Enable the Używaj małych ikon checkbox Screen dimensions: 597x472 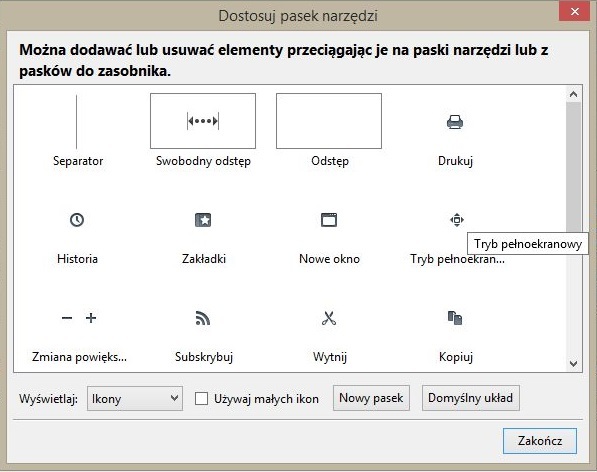(x=201, y=399)
